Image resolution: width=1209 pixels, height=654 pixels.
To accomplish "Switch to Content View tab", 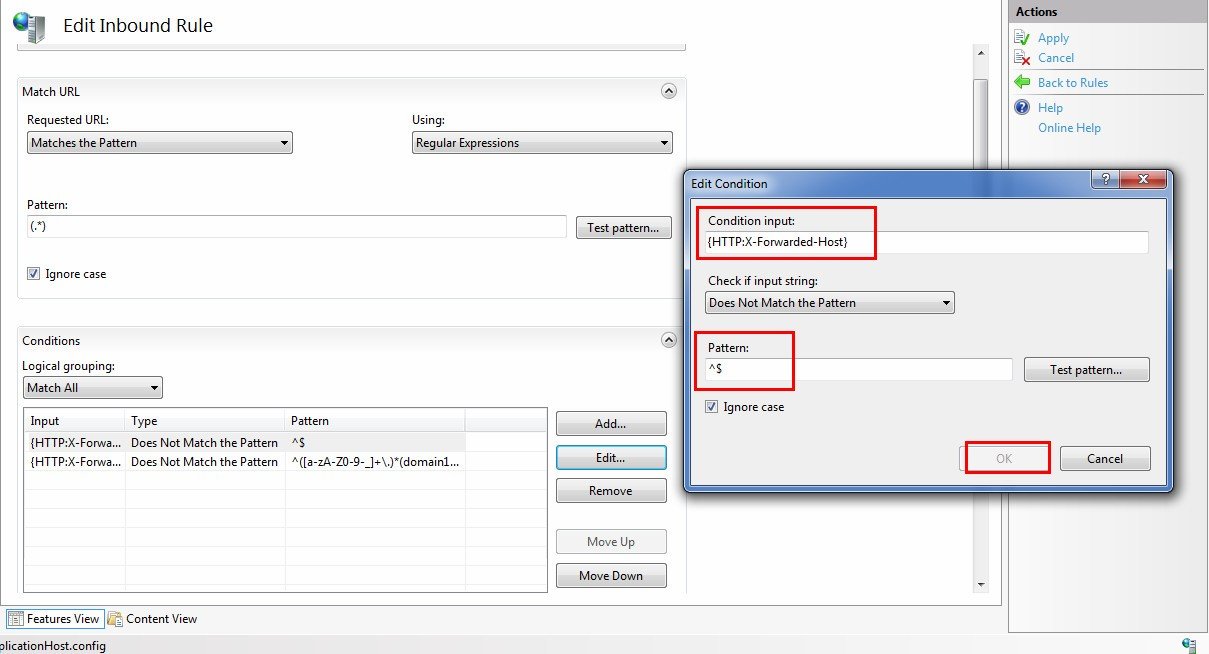I will (x=152, y=619).
